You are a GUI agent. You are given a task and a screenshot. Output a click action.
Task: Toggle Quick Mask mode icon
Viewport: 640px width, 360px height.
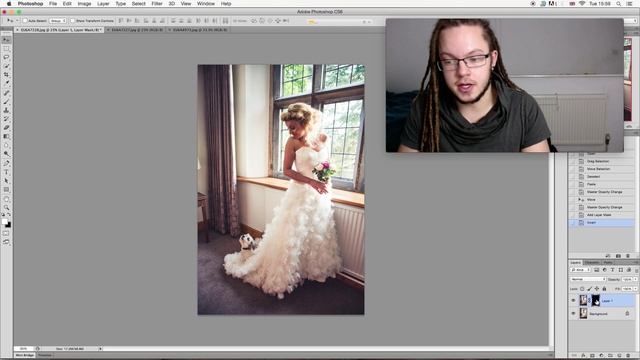pyautogui.click(x=6, y=233)
